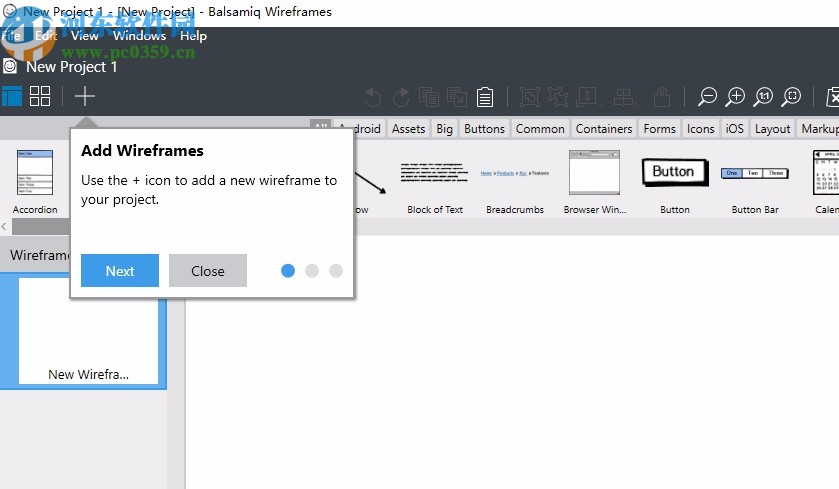839x489 pixels.
Task: Open the layering order dropdown icon
Action: [589, 97]
